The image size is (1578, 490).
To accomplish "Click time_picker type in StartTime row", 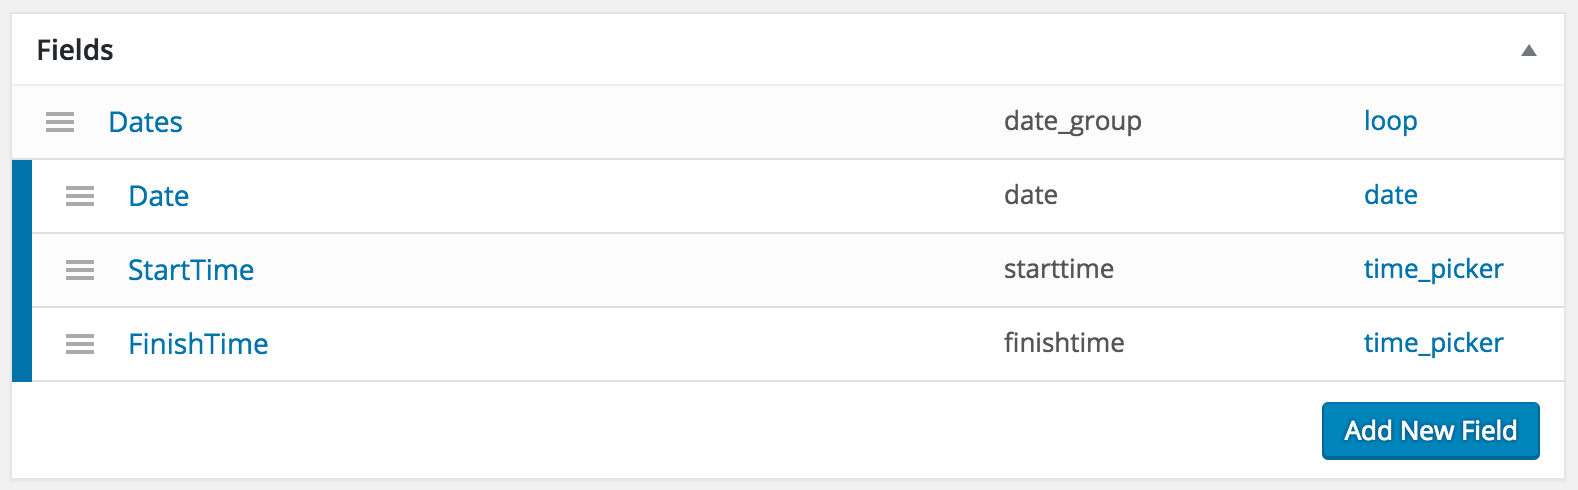I will click(x=1433, y=269).
